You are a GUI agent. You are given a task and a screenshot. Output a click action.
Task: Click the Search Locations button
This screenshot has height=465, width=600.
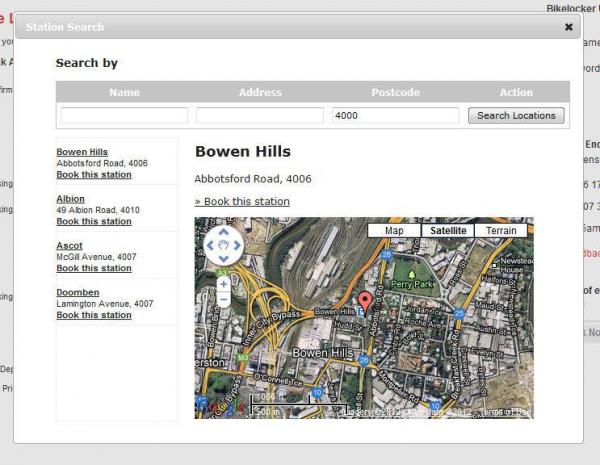coord(516,116)
